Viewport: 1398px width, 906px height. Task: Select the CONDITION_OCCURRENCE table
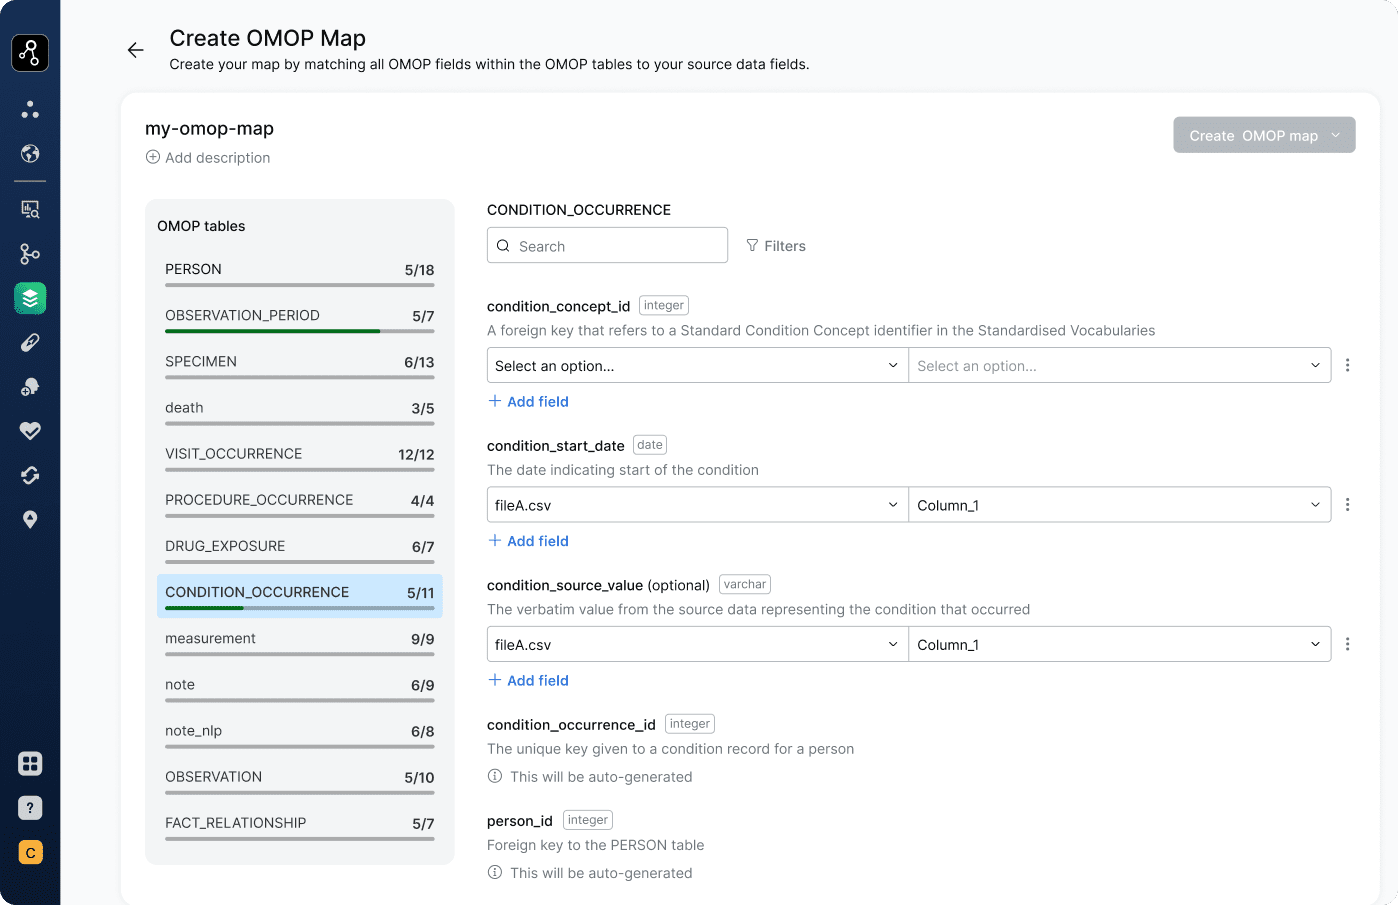point(300,595)
